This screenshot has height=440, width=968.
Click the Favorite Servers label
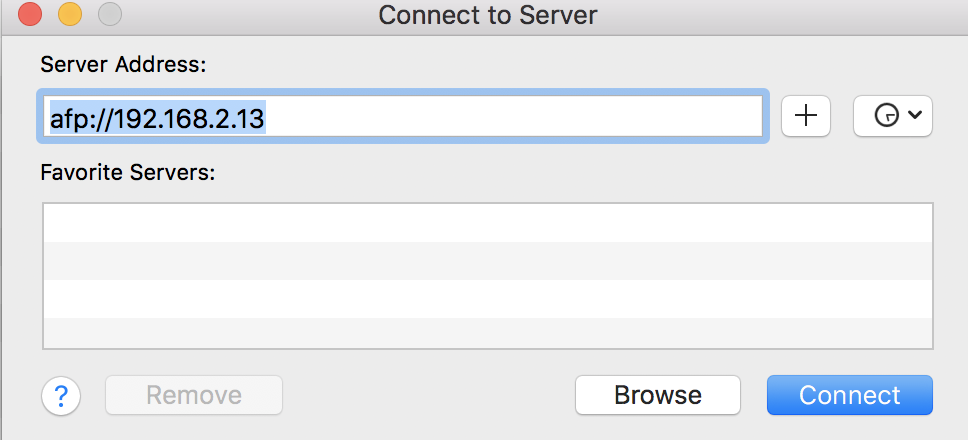click(x=127, y=172)
